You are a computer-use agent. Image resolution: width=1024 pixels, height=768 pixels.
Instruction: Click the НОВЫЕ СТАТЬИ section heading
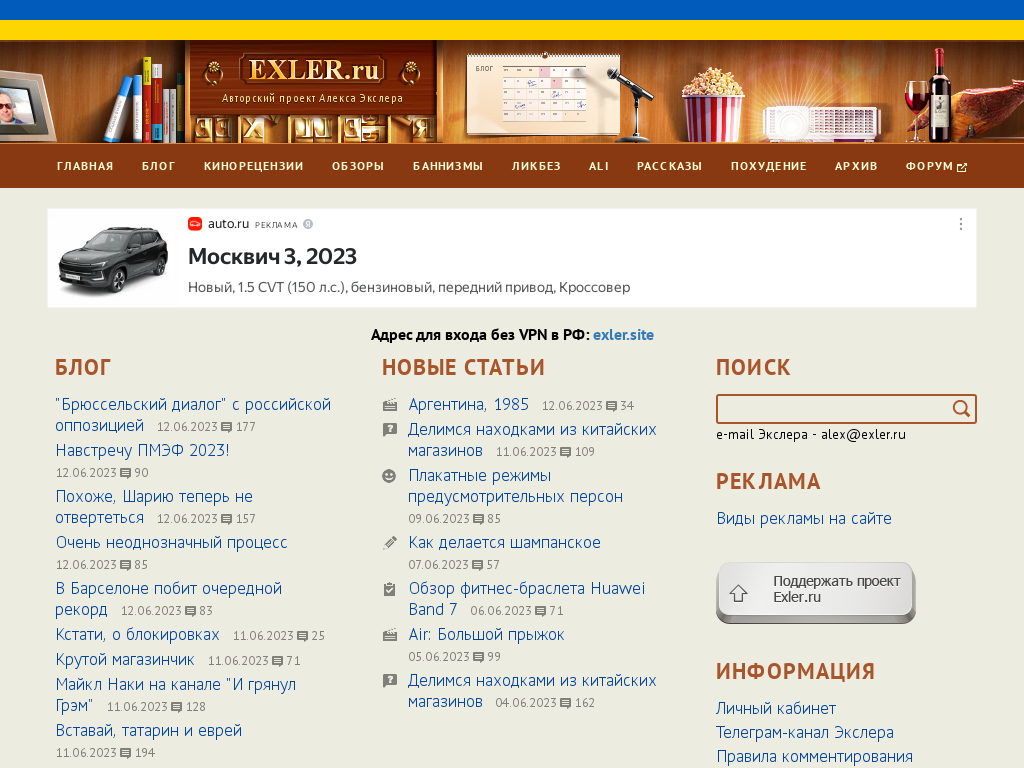click(x=463, y=368)
